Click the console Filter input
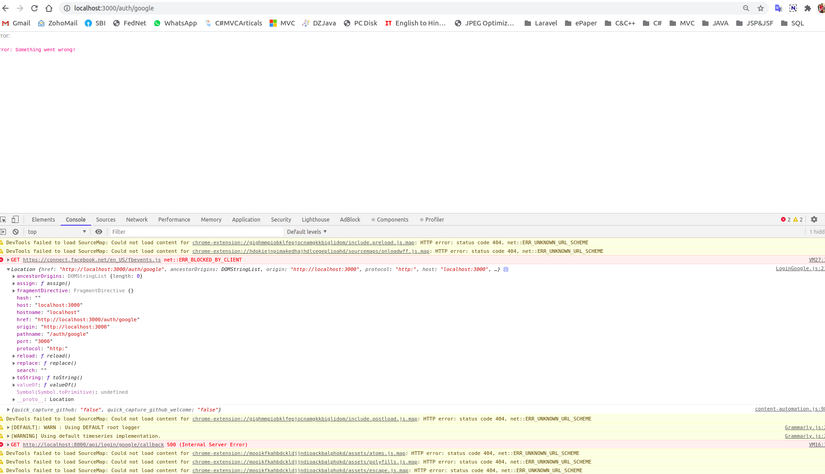Screen dimensions: 825x474 click(195, 231)
